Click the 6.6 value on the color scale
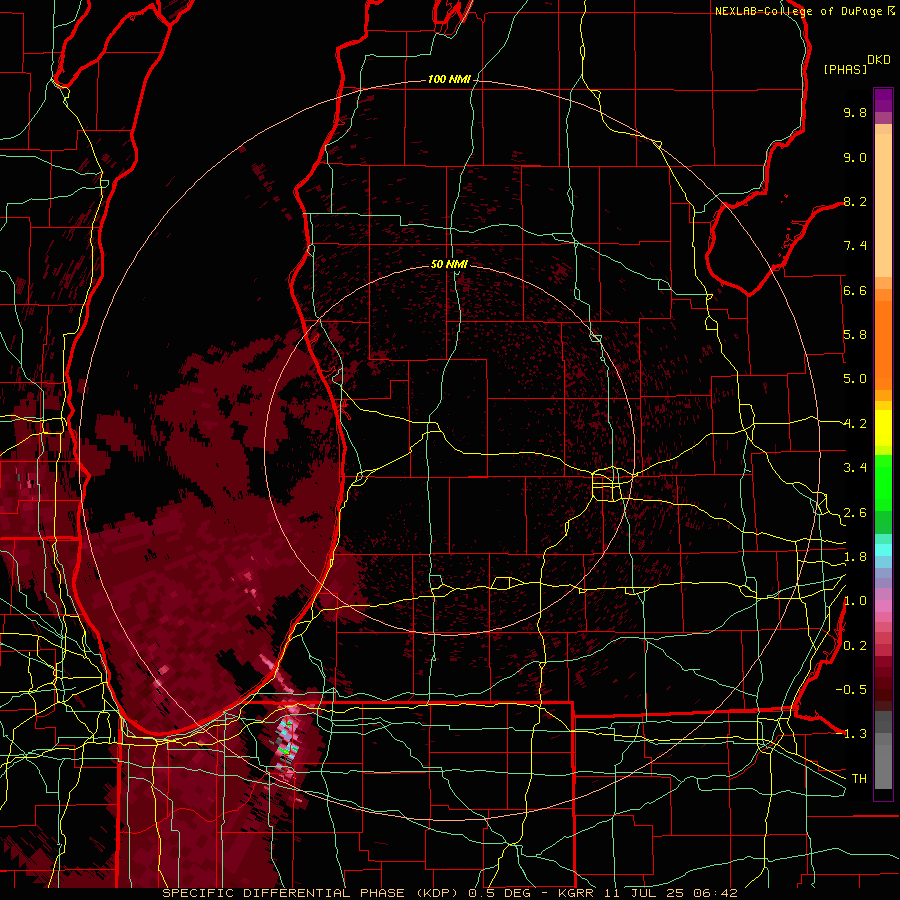 855,290
